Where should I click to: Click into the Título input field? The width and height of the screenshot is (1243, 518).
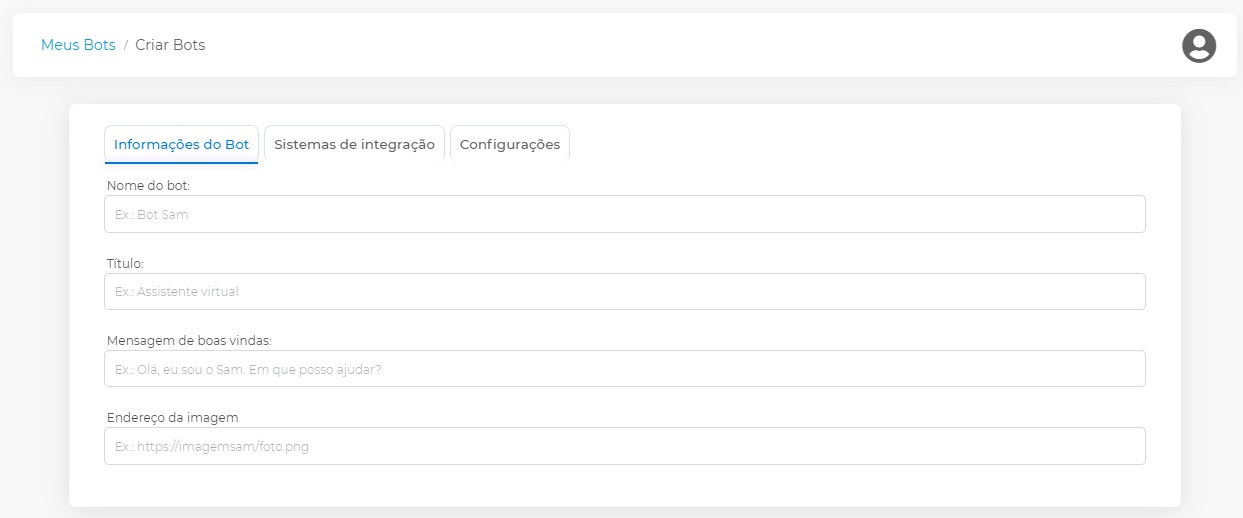pyautogui.click(x=624, y=291)
